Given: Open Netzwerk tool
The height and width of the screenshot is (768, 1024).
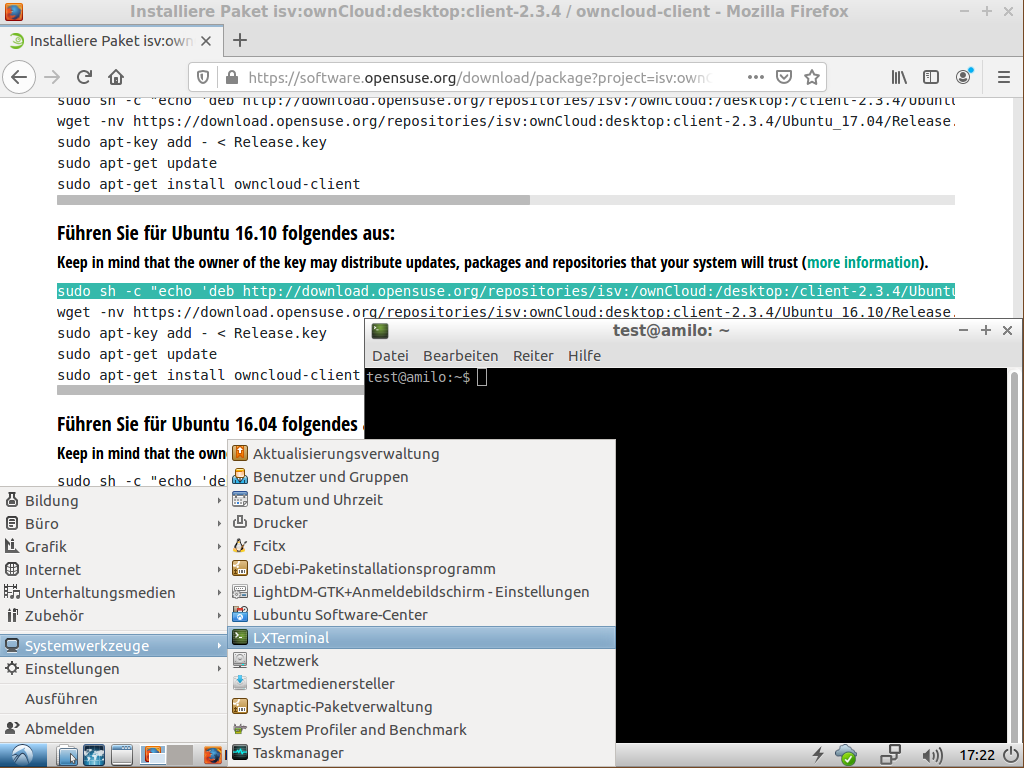Looking at the screenshot, I should tap(421, 661).
